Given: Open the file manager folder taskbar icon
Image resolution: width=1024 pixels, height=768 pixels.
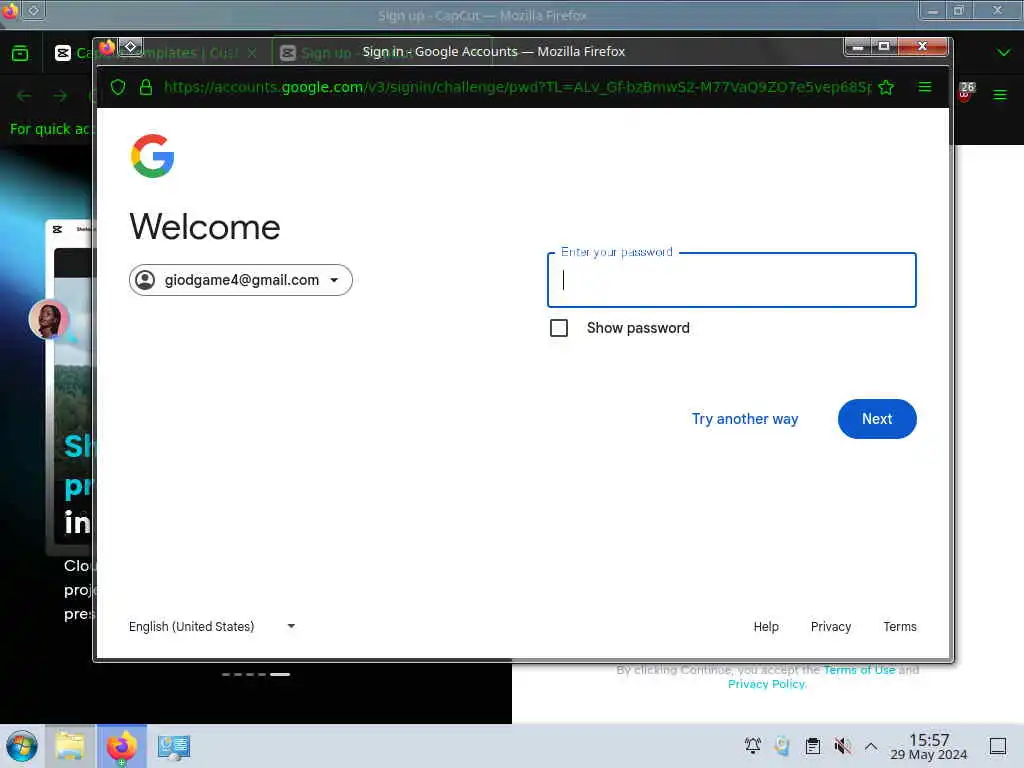Looking at the screenshot, I should (70, 746).
